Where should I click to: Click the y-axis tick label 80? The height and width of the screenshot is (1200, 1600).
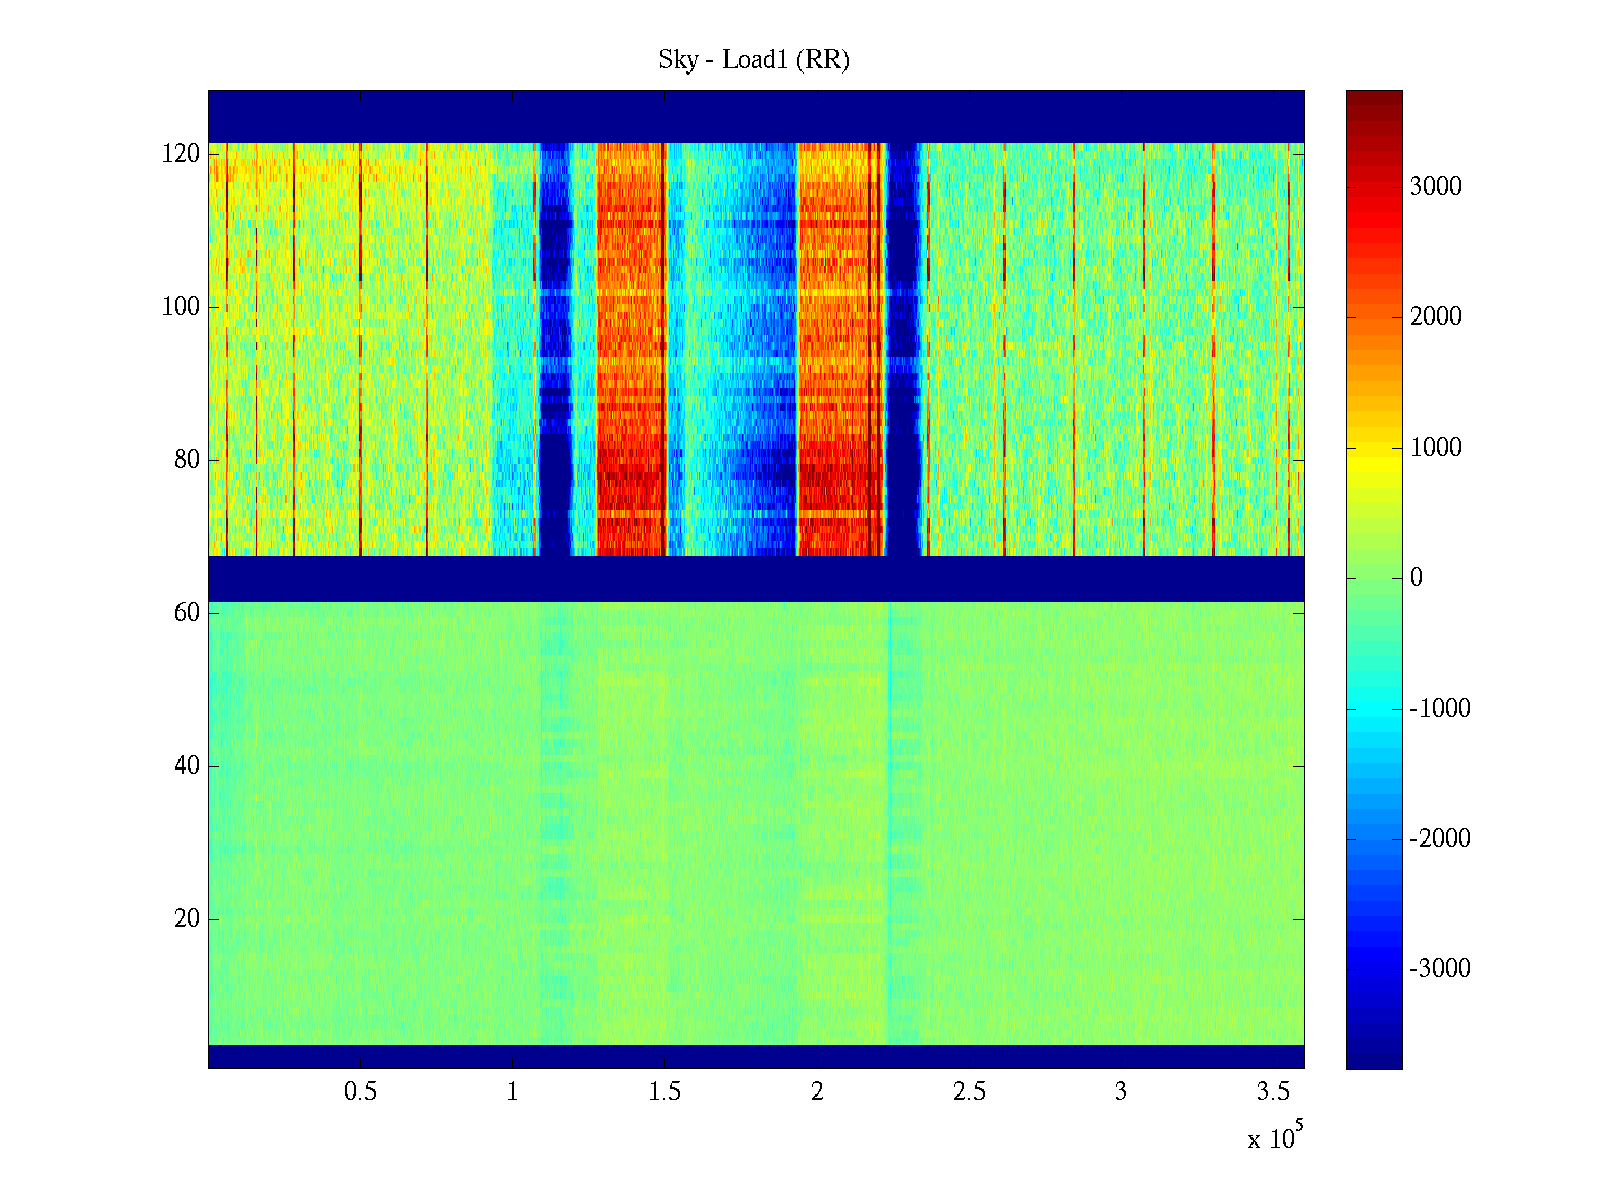click(x=187, y=460)
